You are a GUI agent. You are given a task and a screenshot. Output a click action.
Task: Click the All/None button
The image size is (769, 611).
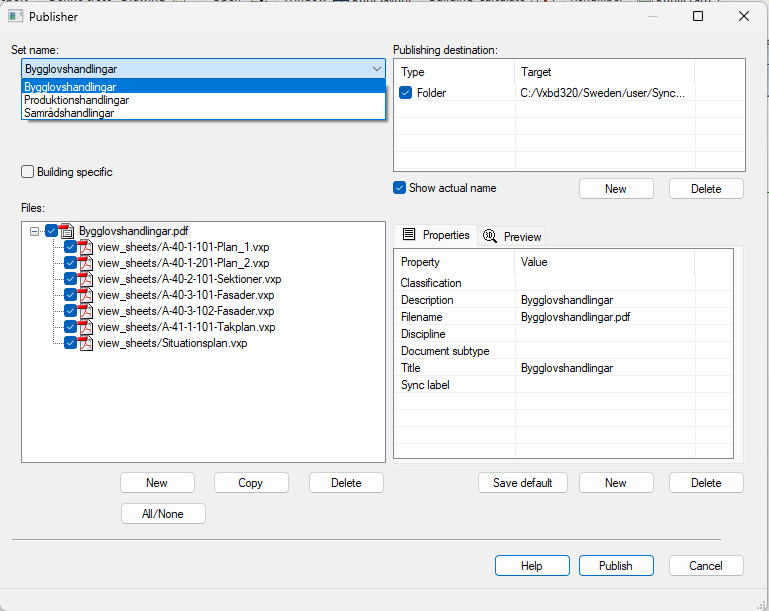pyautogui.click(x=163, y=513)
